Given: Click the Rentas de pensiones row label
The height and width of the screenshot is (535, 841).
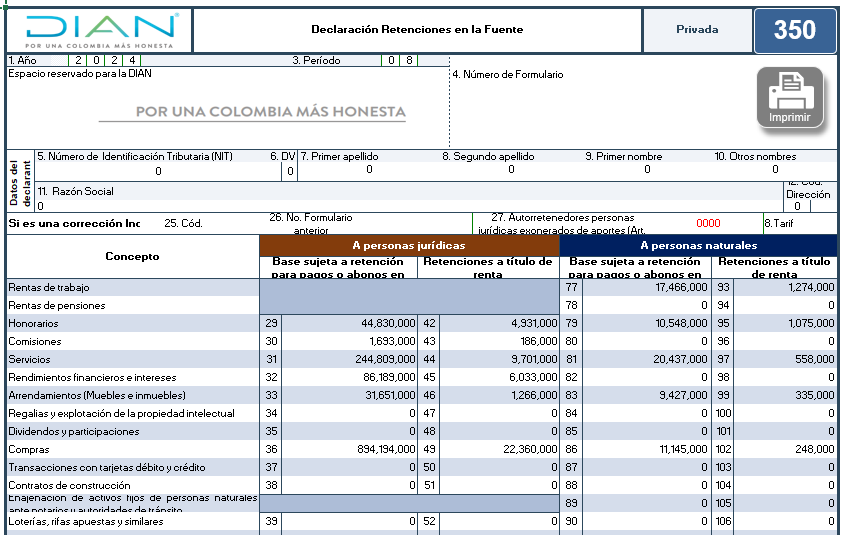Looking at the screenshot, I should [57, 305].
